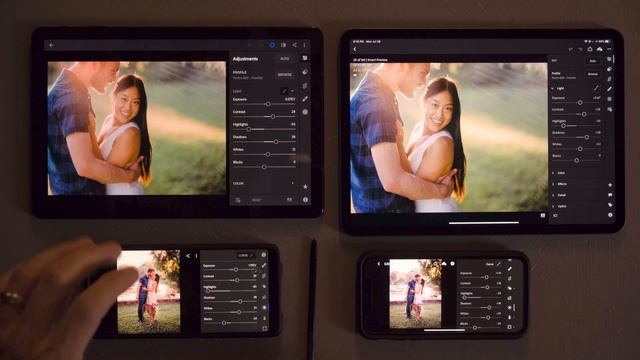
Task: Open the comments icon on the iPad side strip
Action: click(610, 195)
